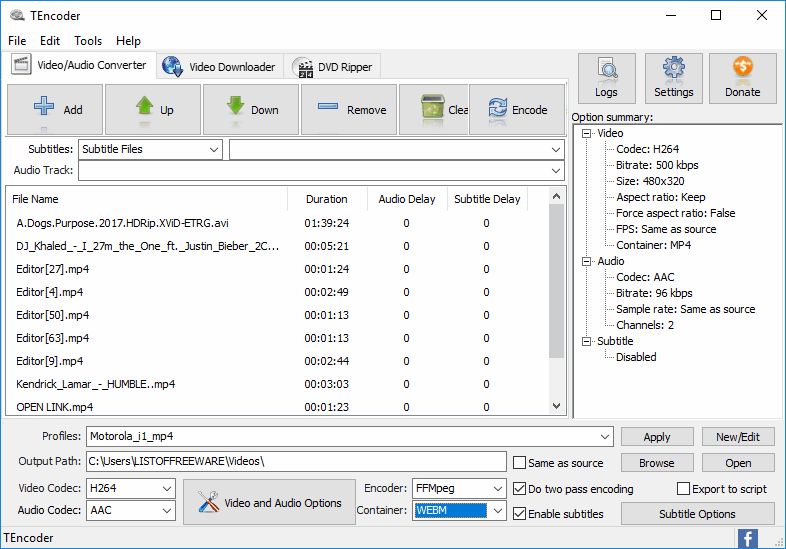Click the Apply profile button

click(x=657, y=437)
